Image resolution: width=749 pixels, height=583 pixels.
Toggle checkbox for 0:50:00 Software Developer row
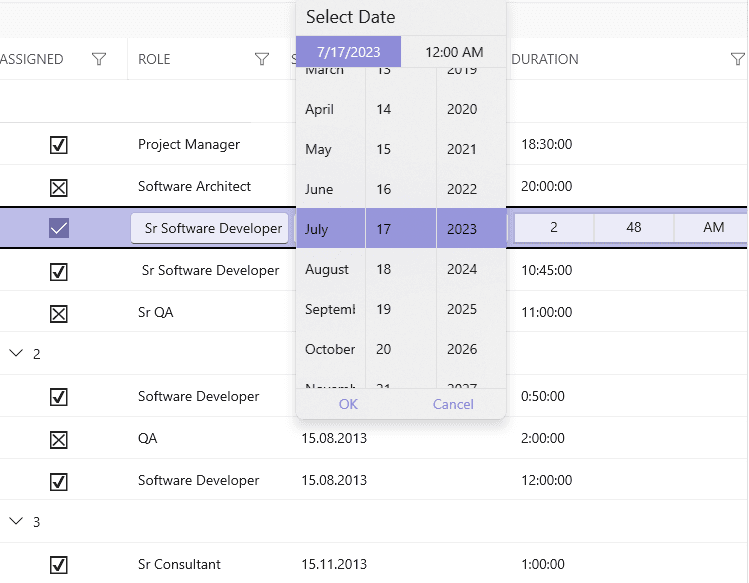[59, 397]
